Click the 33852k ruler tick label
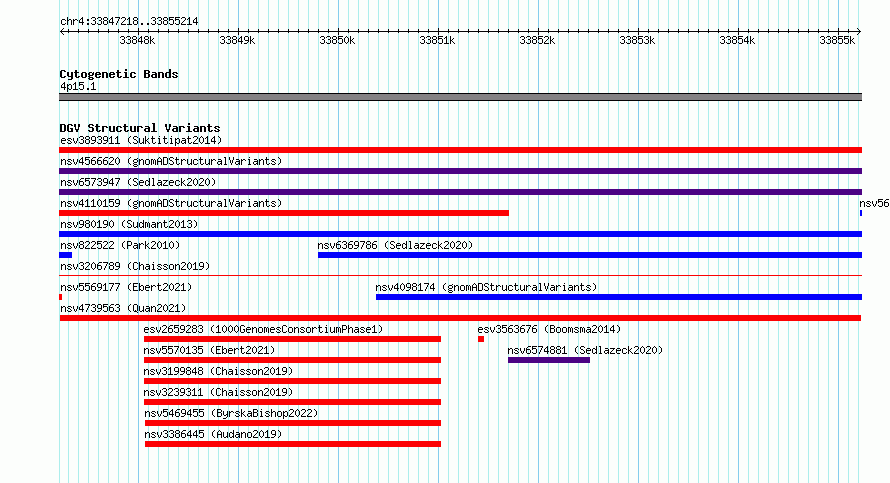Image resolution: width=890 pixels, height=483 pixels. click(537, 40)
